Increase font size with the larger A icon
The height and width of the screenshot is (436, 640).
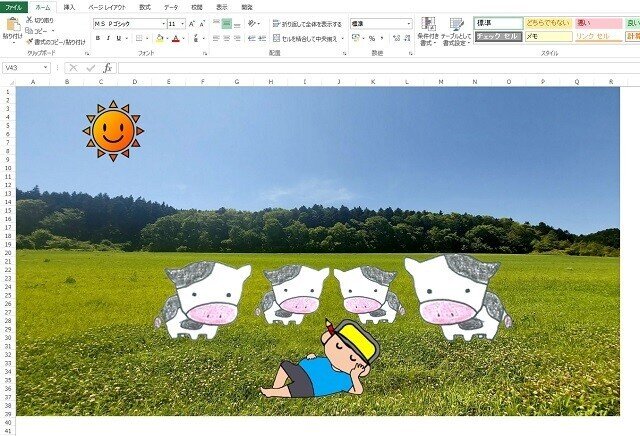pyautogui.click(x=192, y=24)
